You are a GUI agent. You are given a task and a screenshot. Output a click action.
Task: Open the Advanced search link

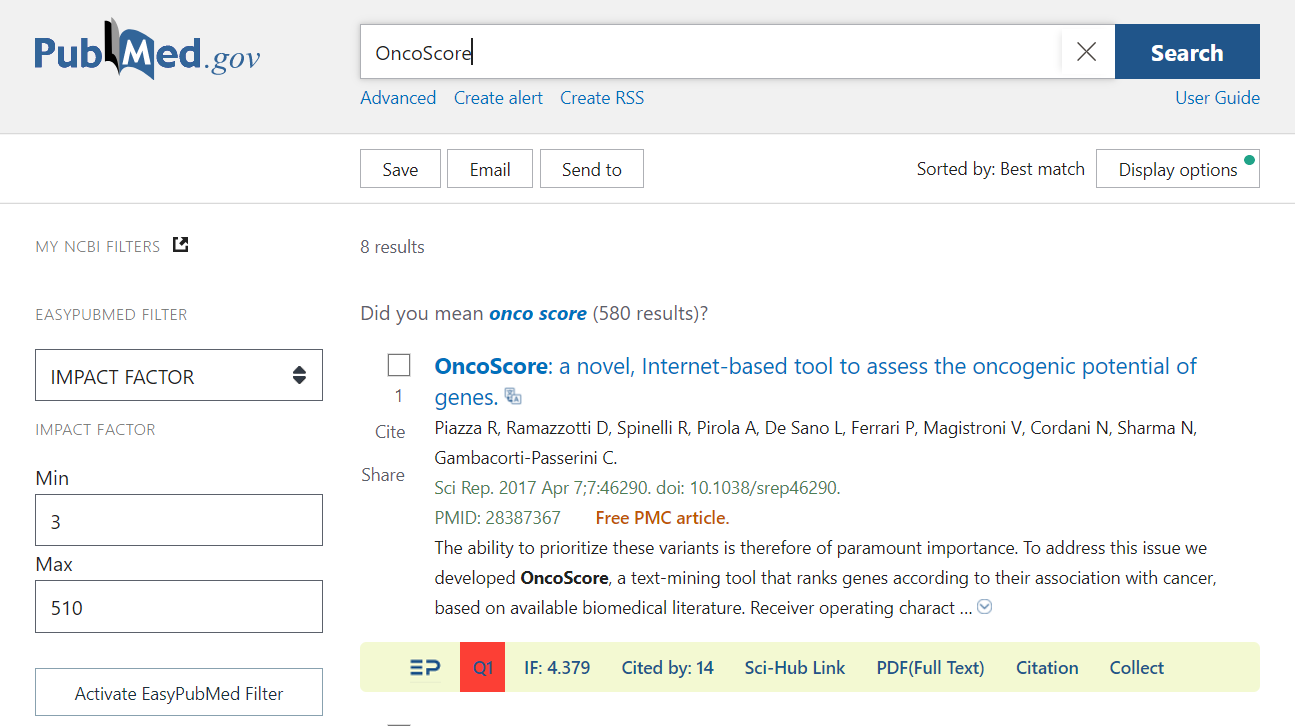(x=398, y=98)
